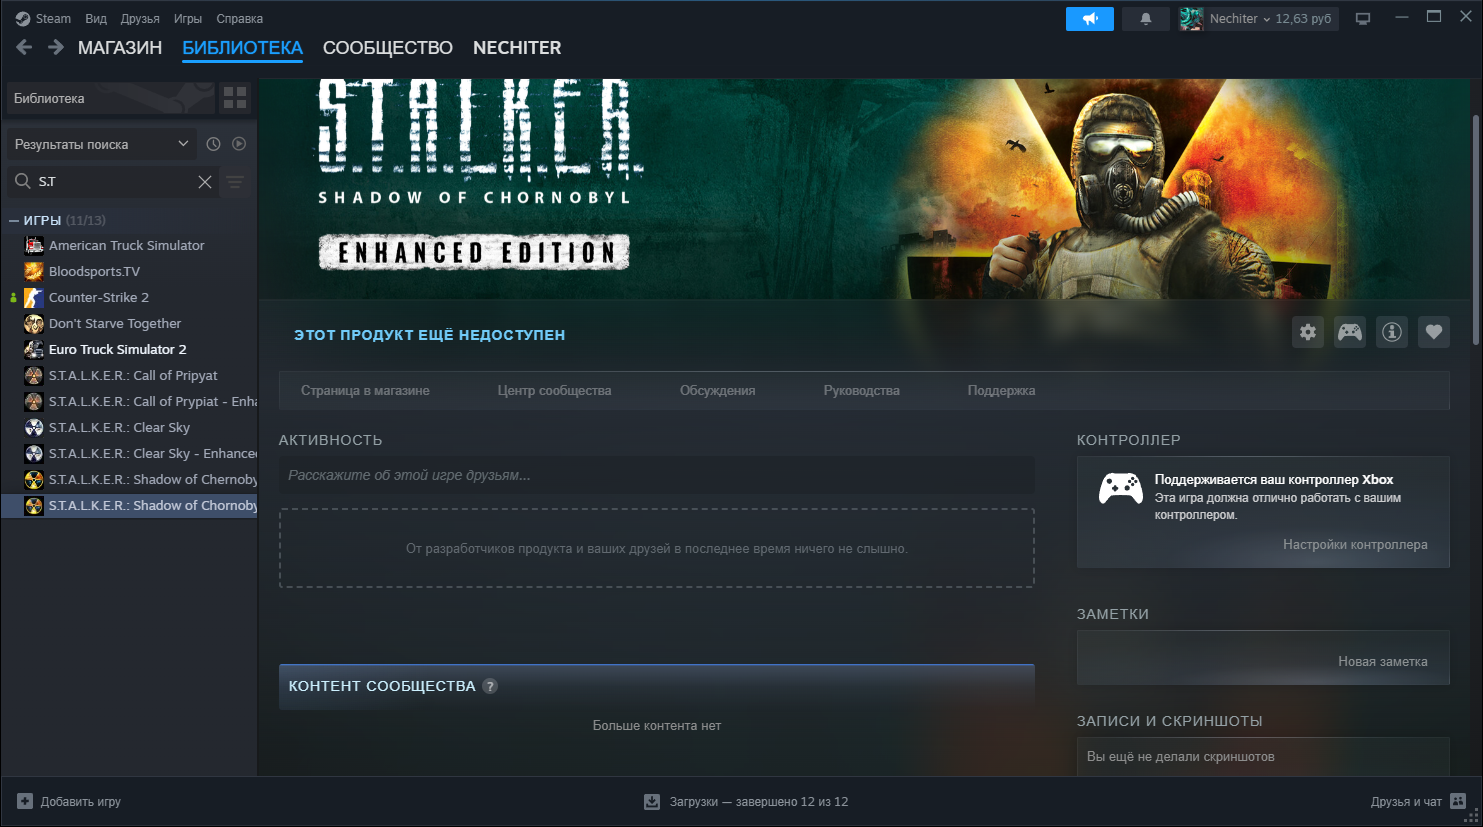Open advanced filter options icon
1483x827 pixels.
tap(235, 182)
